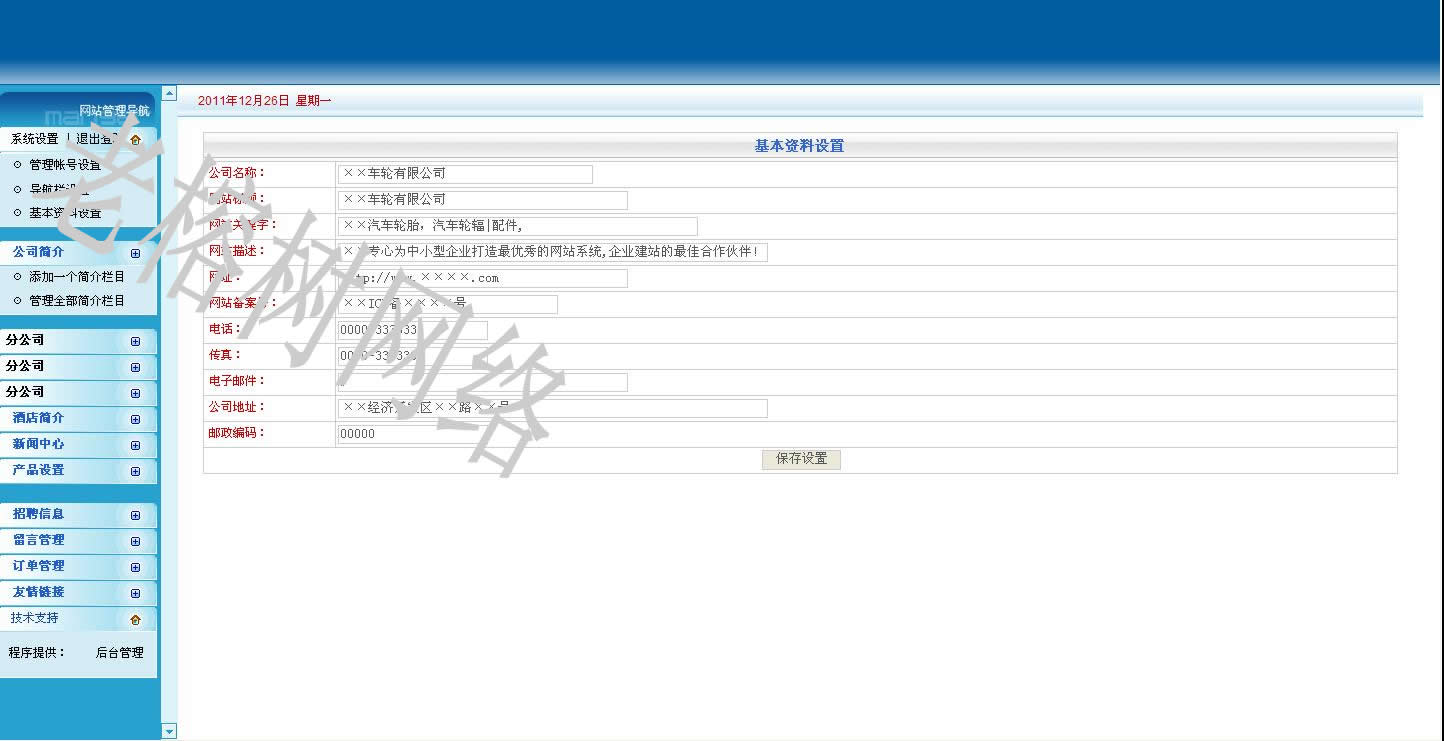Click the 程序提供: label
Screen dimensions: 1444x741
pyautogui.click(x=37, y=653)
